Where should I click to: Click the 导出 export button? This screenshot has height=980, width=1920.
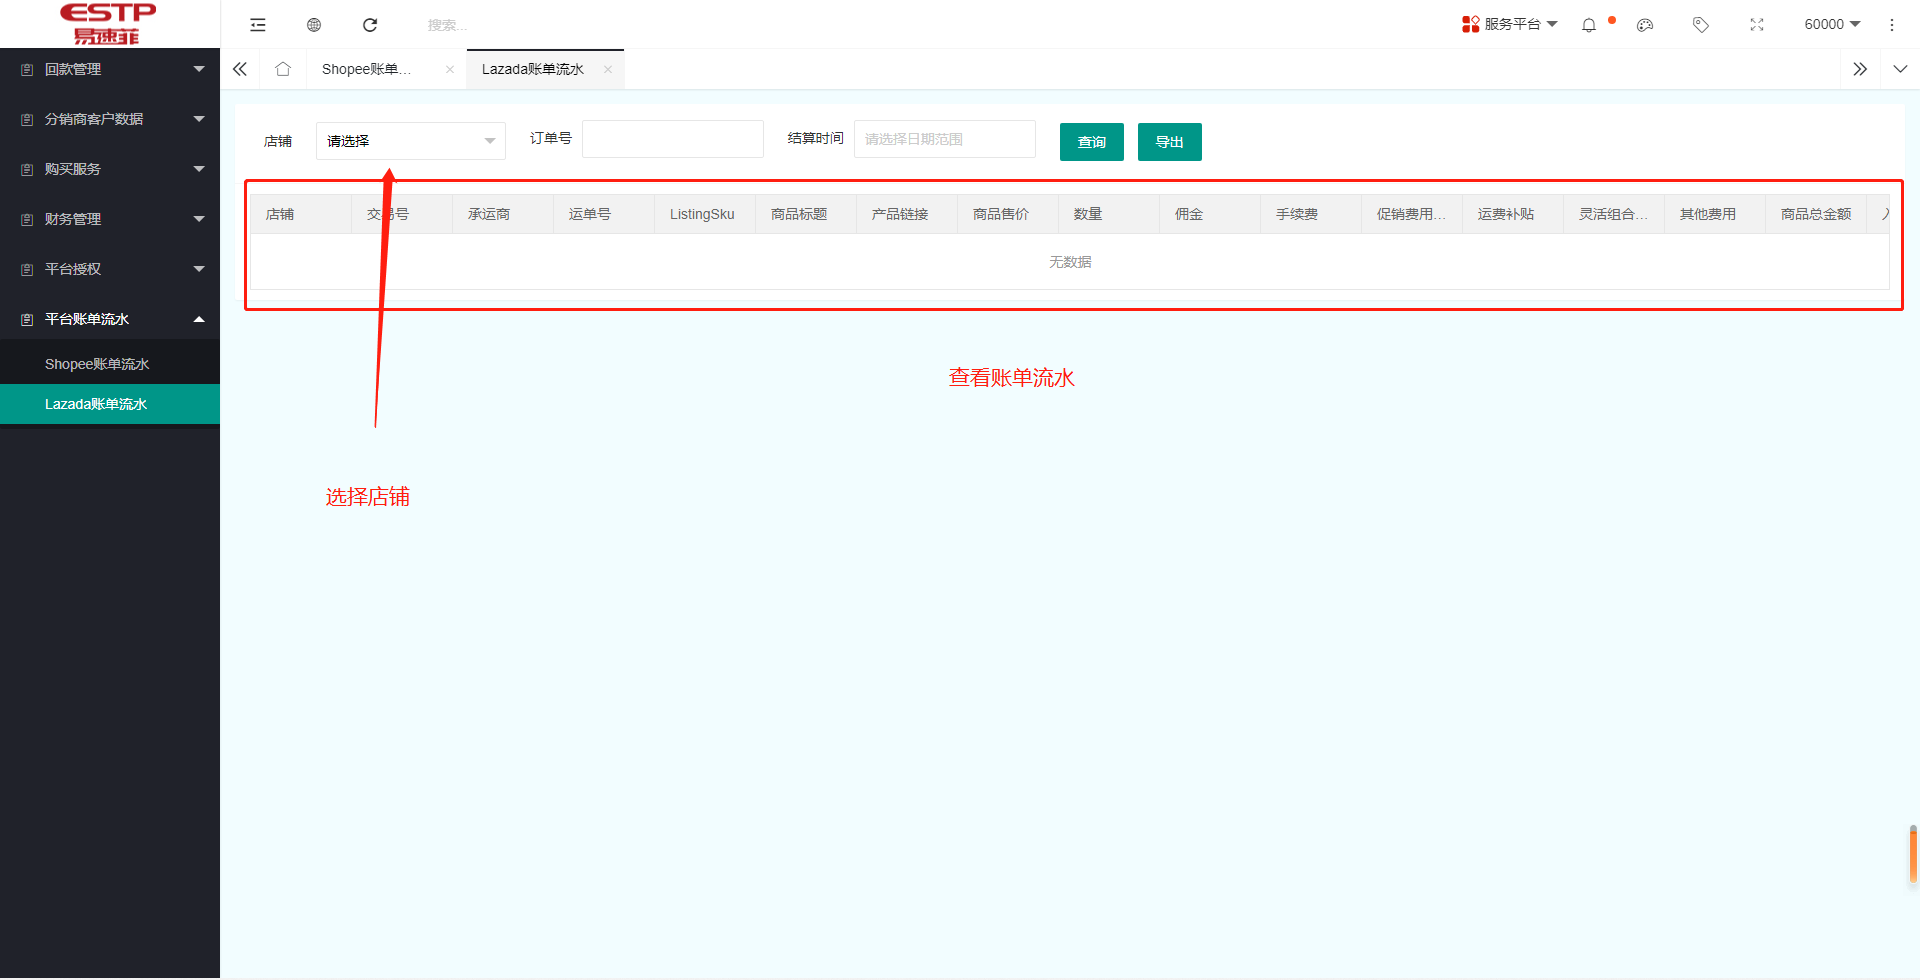(1169, 141)
